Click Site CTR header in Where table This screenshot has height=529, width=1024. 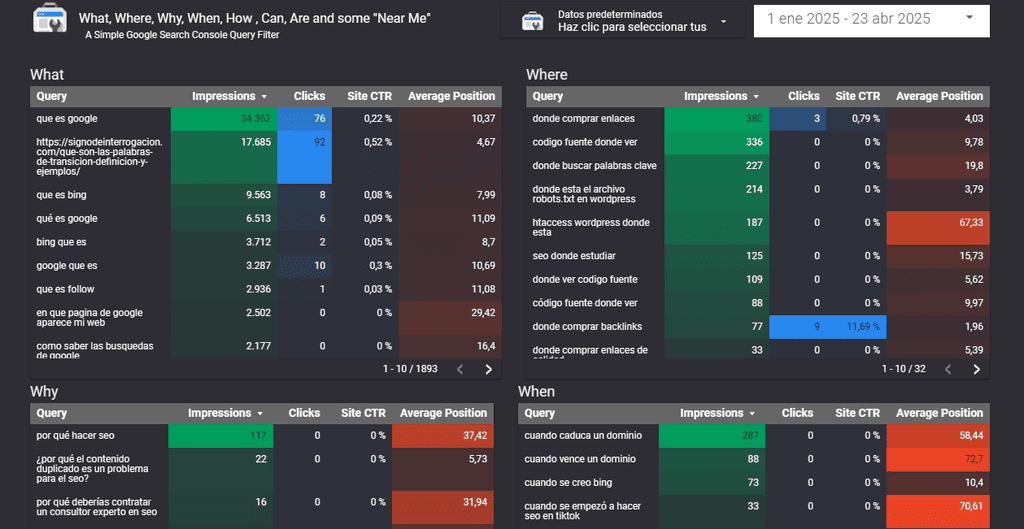pos(858,96)
